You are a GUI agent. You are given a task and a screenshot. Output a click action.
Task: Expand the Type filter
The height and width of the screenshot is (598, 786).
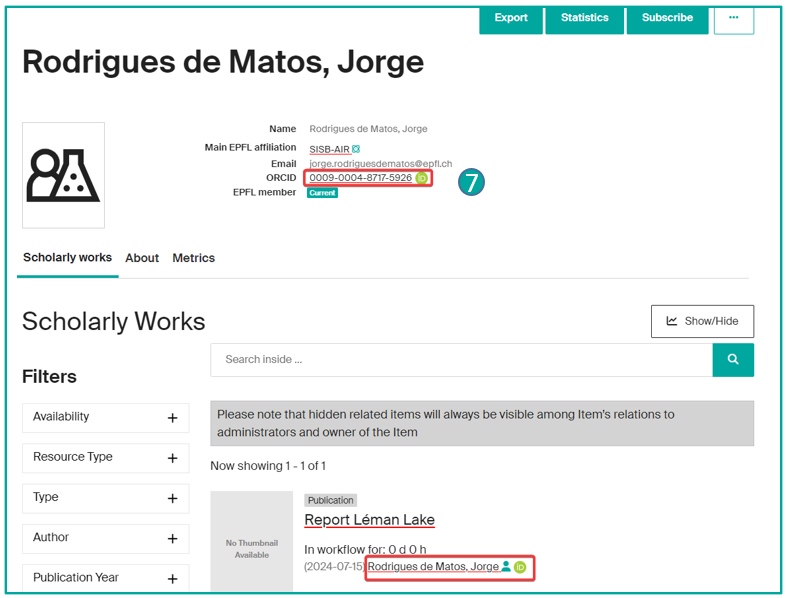[x=172, y=498]
